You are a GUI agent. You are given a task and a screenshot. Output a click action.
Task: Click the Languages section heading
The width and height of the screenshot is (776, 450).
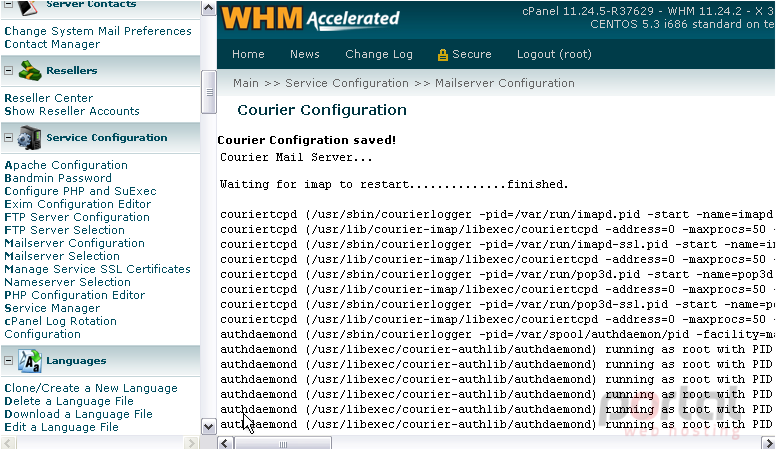(76, 361)
